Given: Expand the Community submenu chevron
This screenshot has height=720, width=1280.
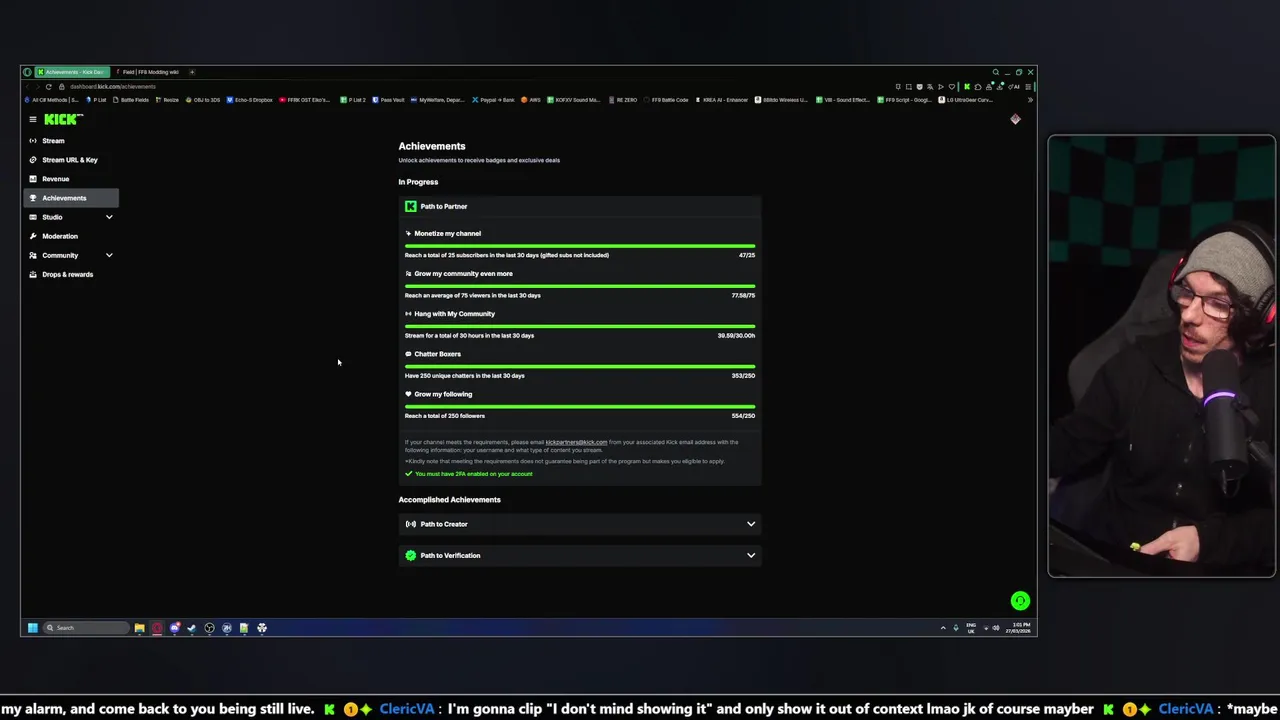Looking at the screenshot, I should pos(109,255).
